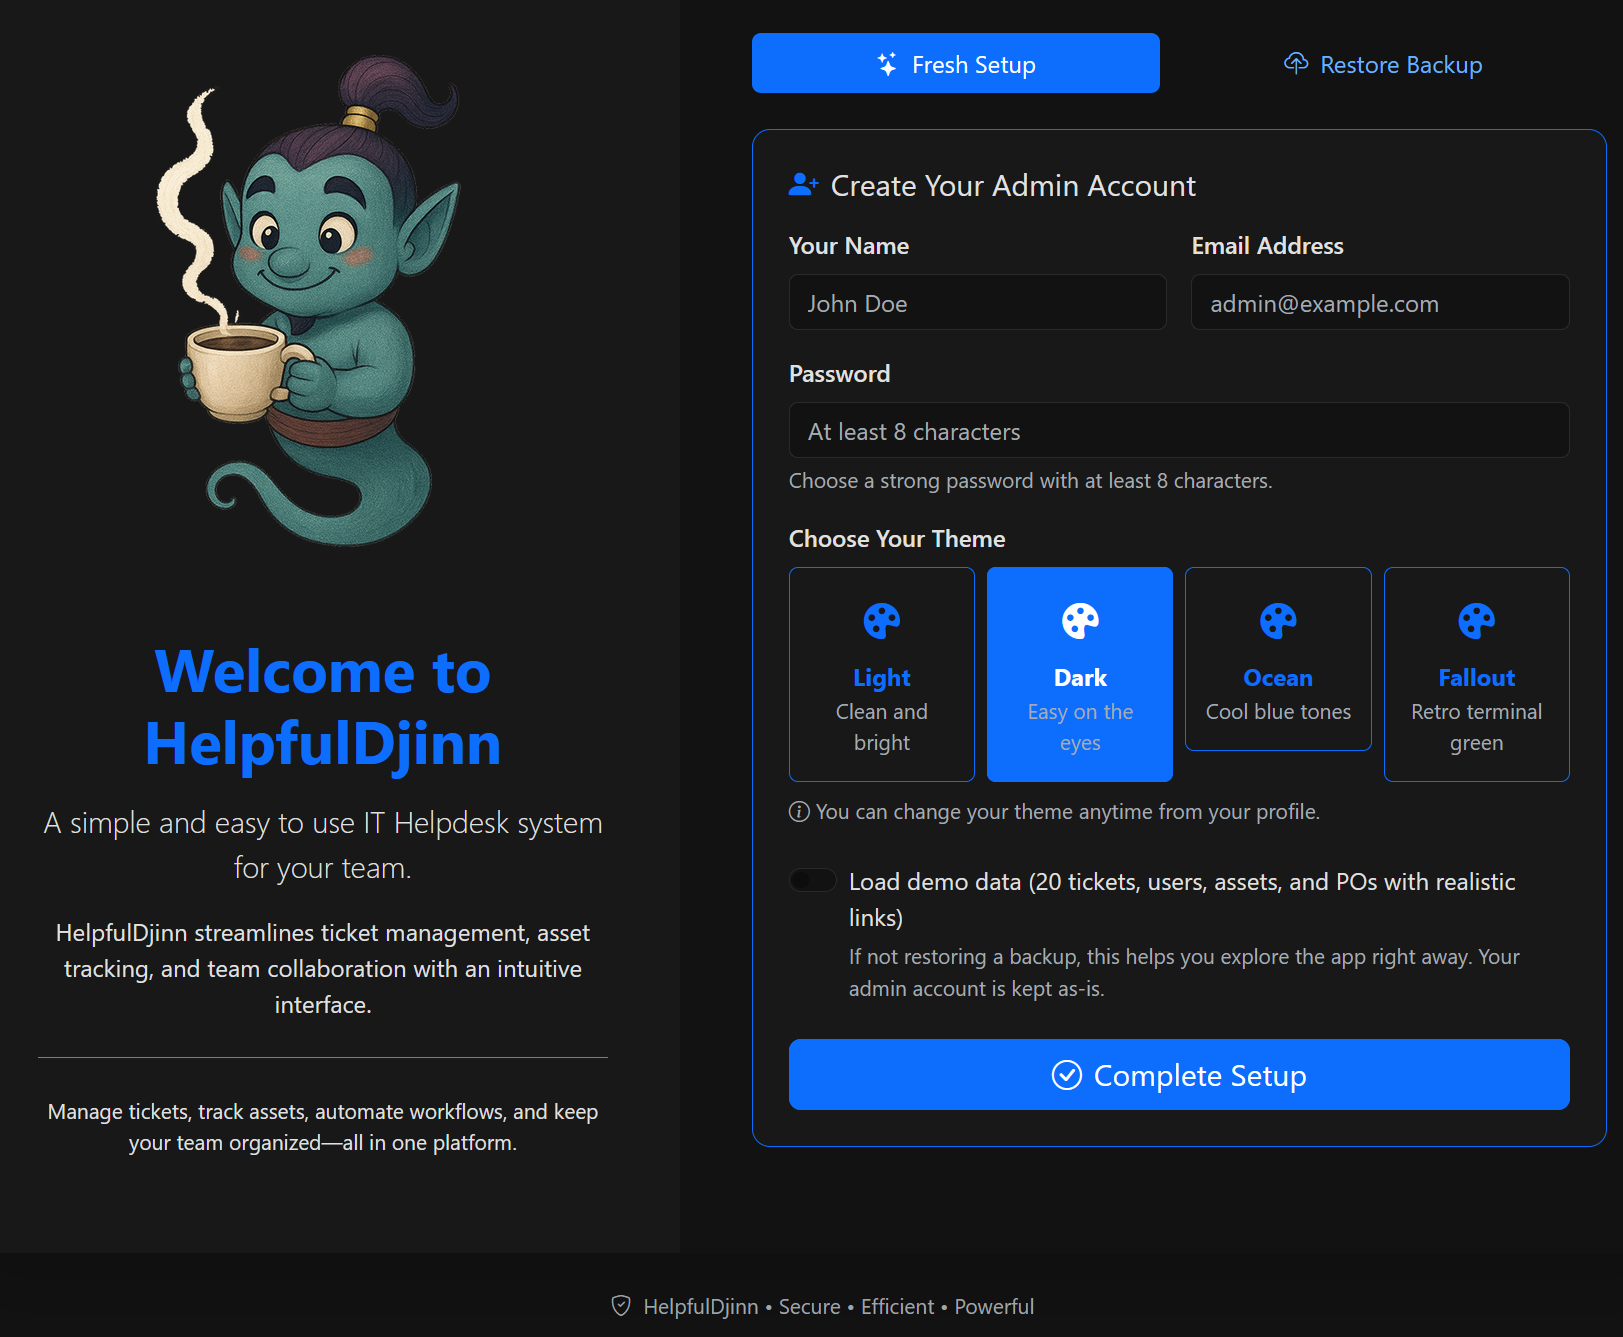Click the 'Load demo data' label text

[1182, 899]
